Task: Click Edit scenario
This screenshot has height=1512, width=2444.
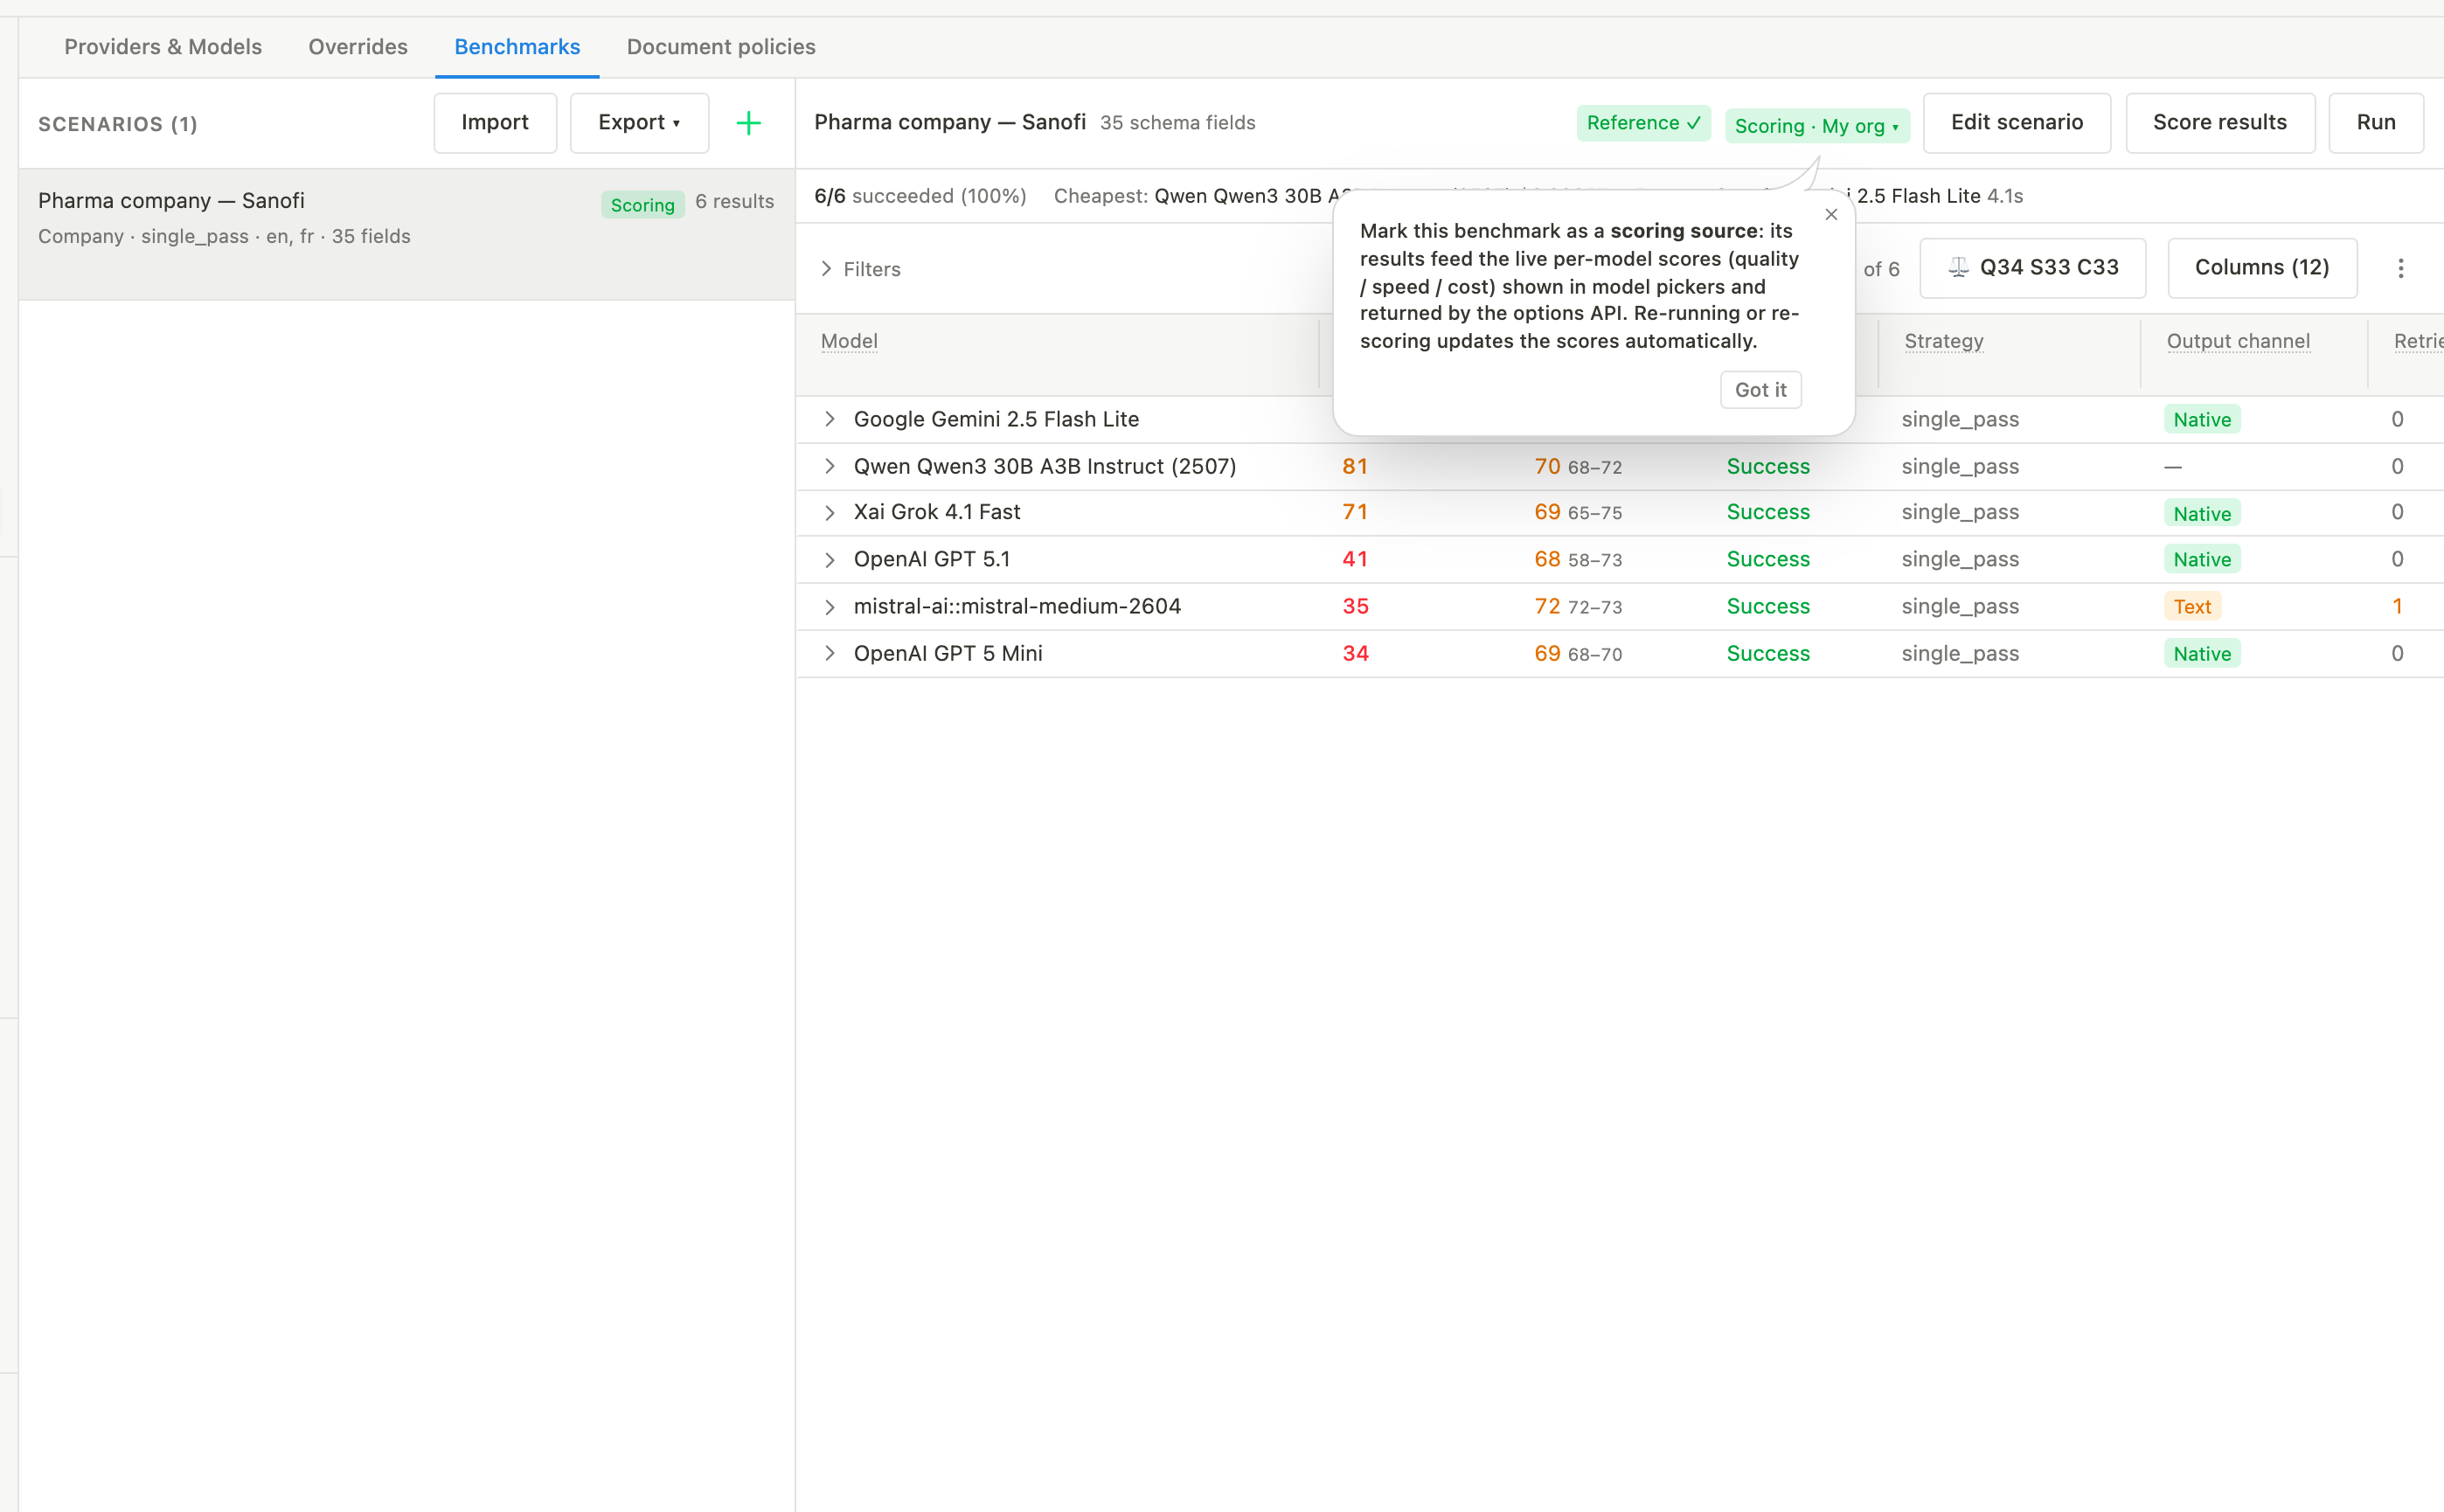Action: (2017, 123)
